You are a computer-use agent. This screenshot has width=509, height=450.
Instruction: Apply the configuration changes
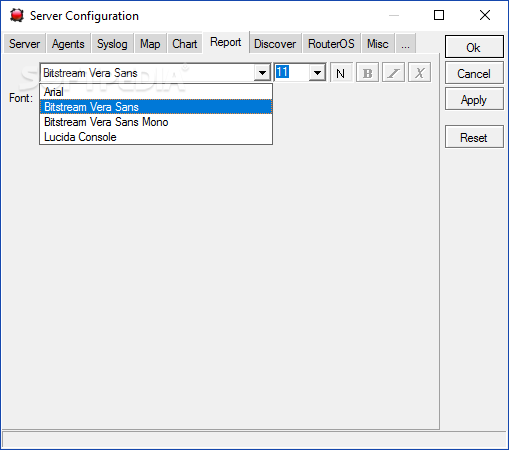[474, 99]
